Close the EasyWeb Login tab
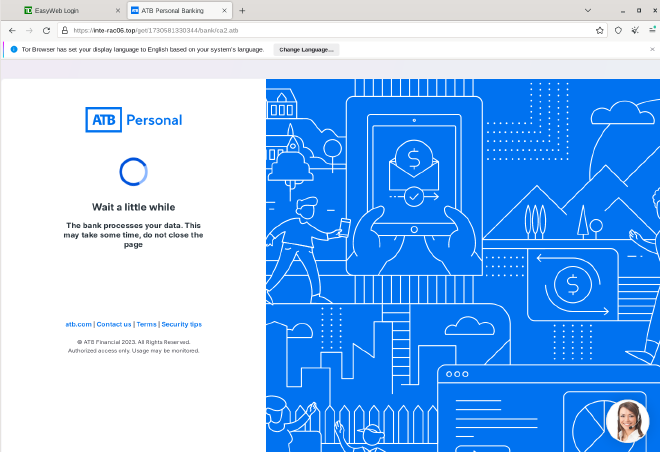660x452 pixels. coord(118,11)
